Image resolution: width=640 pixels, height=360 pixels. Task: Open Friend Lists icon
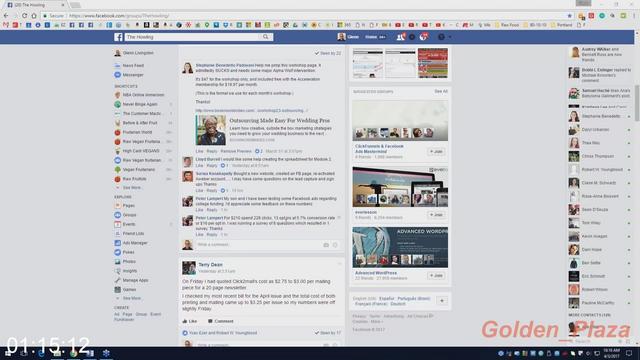[x=118, y=233]
